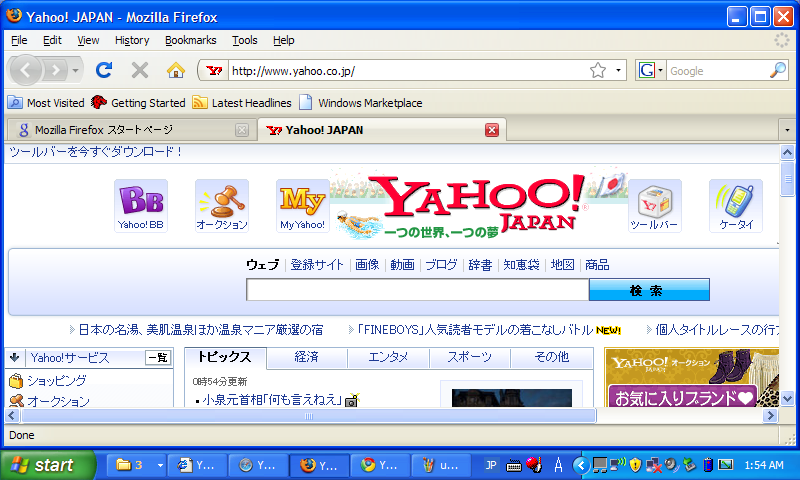Expand hidden system tray icons arrow
The image size is (800, 480).
(580, 465)
